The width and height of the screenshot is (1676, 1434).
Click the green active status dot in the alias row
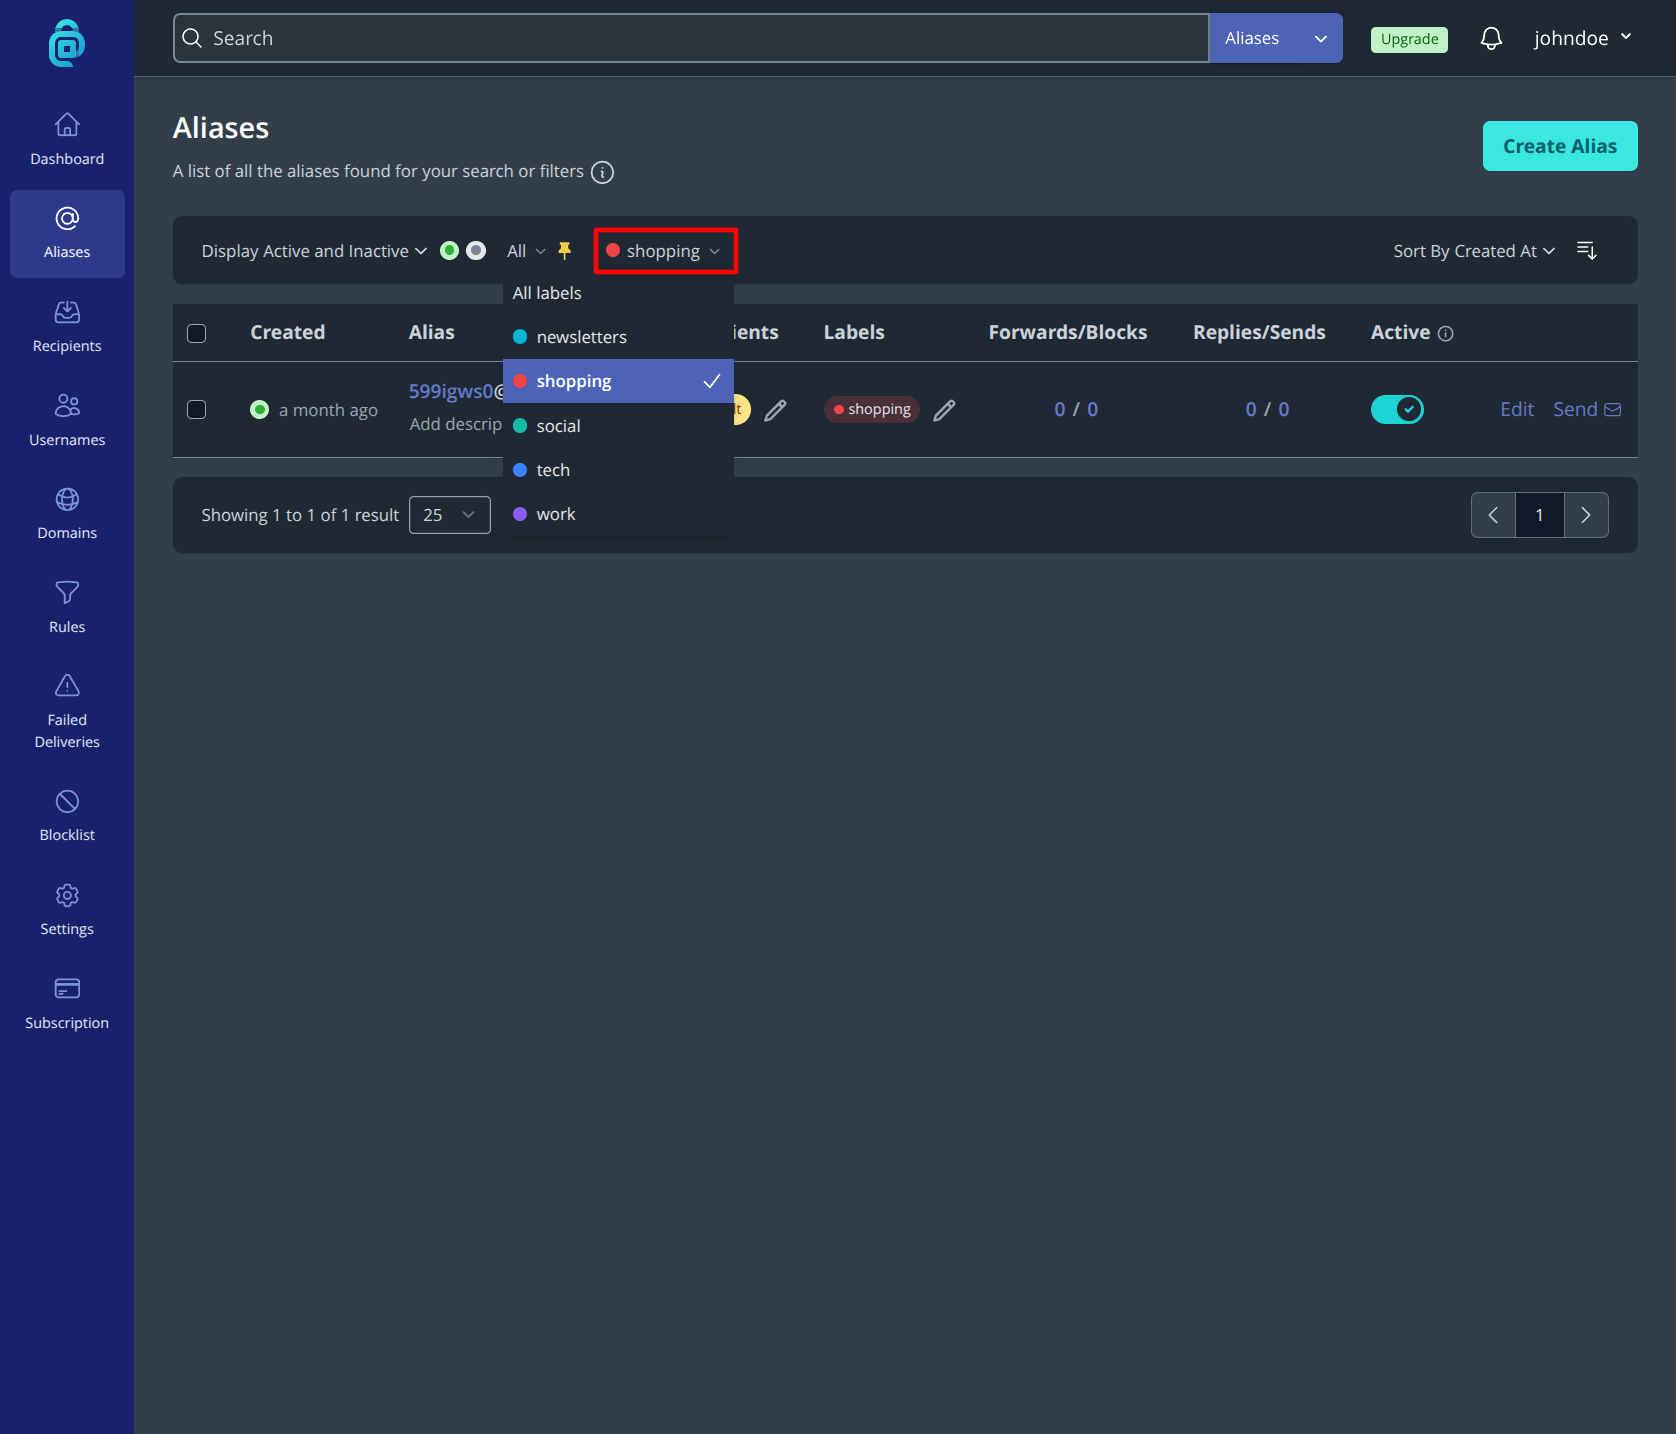click(x=259, y=409)
